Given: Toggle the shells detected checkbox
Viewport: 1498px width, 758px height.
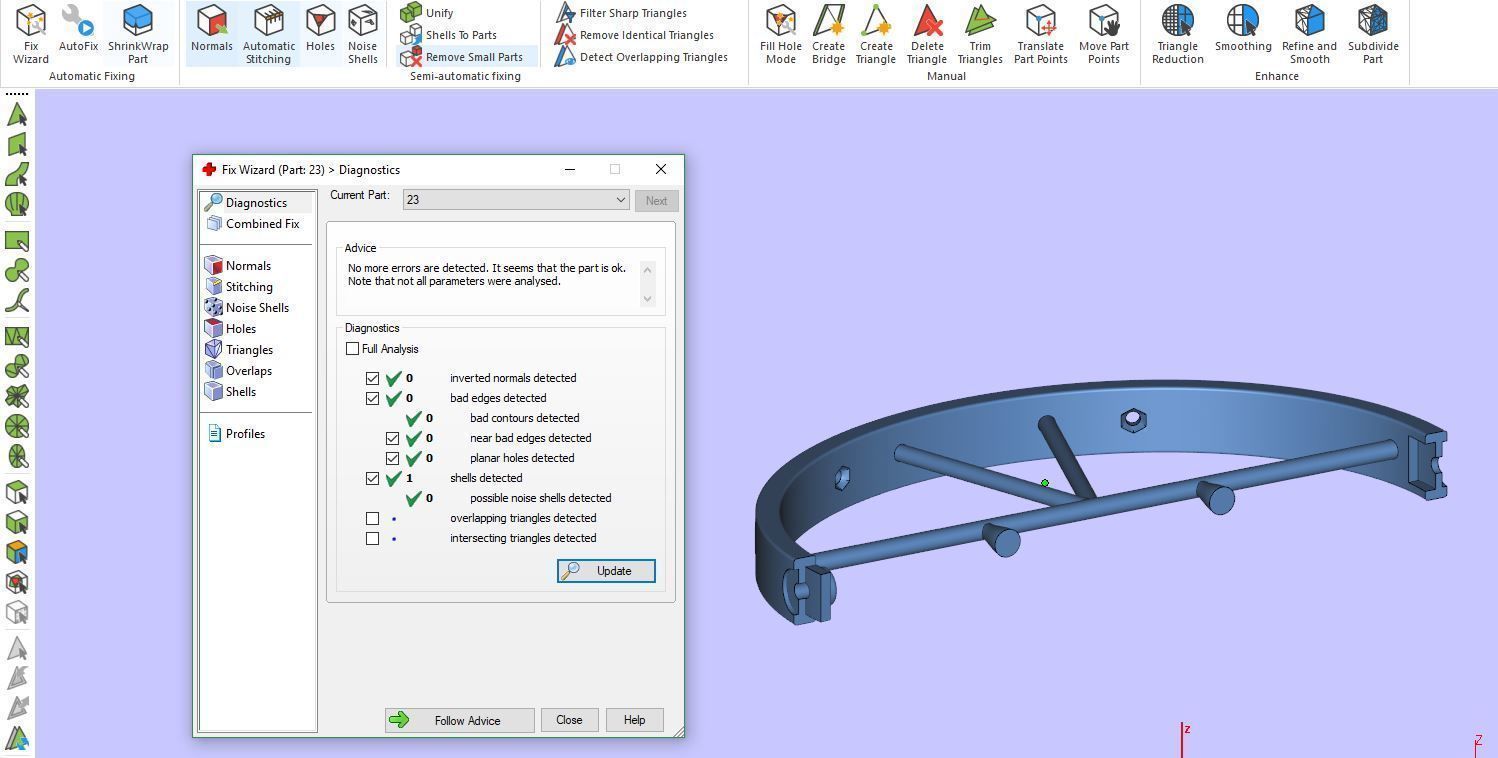Looking at the screenshot, I should [x=372, y=478].
